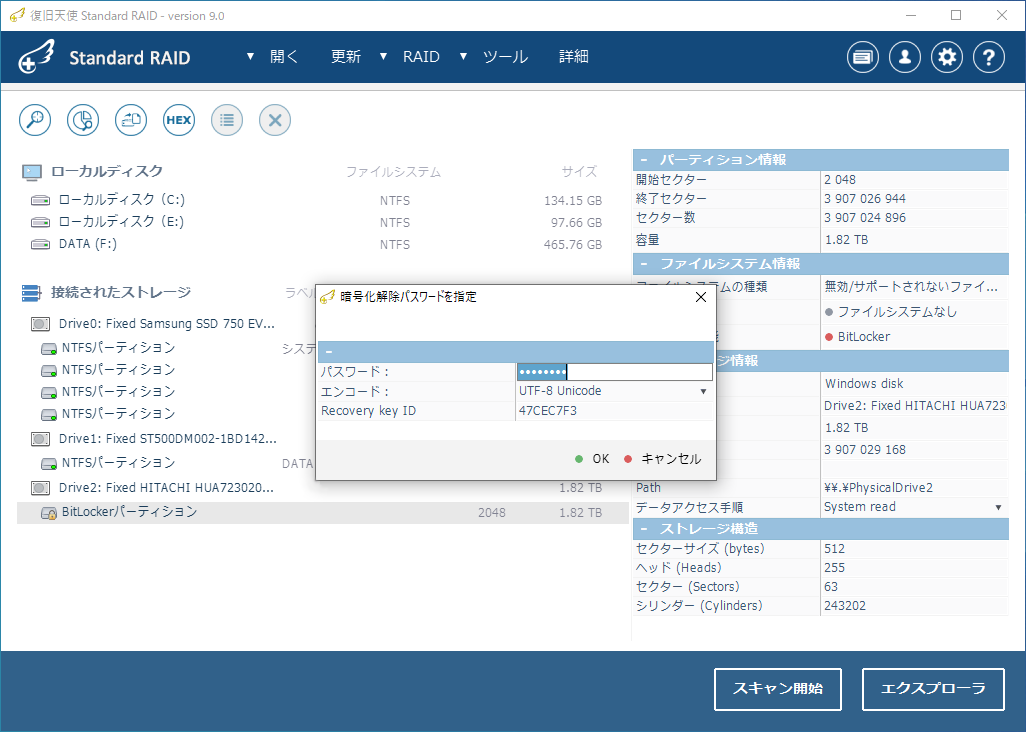Open the settings gear icon
Screen dimensions: 1026x732
click(x=947, y=58)
